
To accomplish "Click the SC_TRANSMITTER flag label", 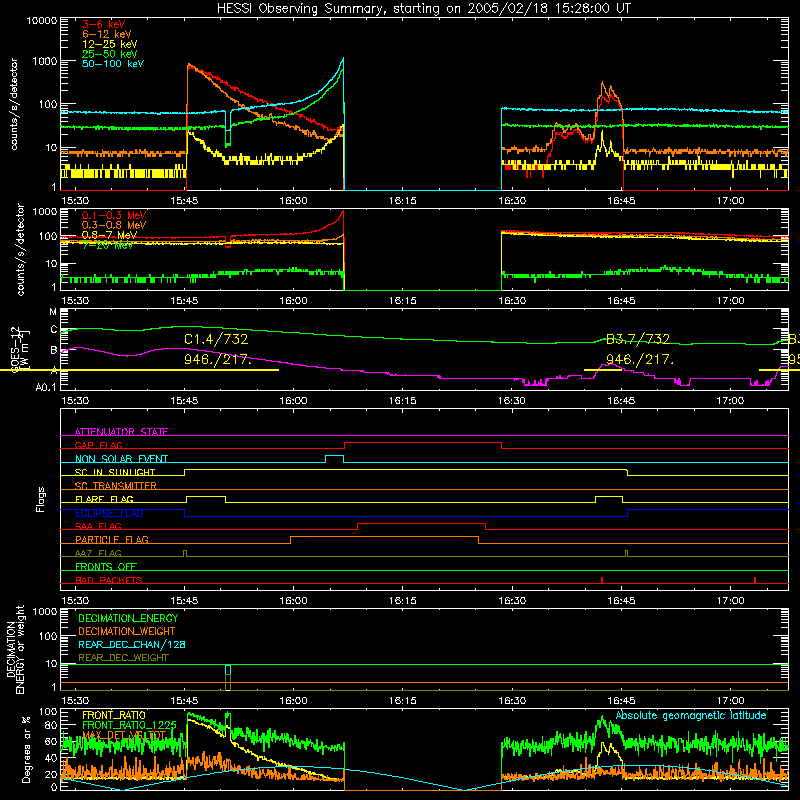I will (x=115, y=486).
